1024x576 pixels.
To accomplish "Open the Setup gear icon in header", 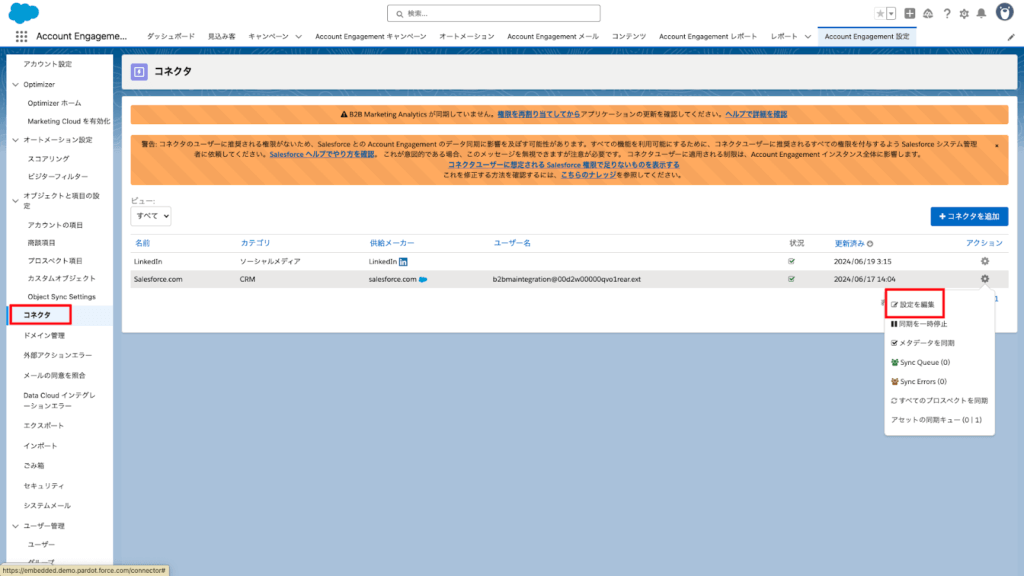I will click(x=962, y=14).
